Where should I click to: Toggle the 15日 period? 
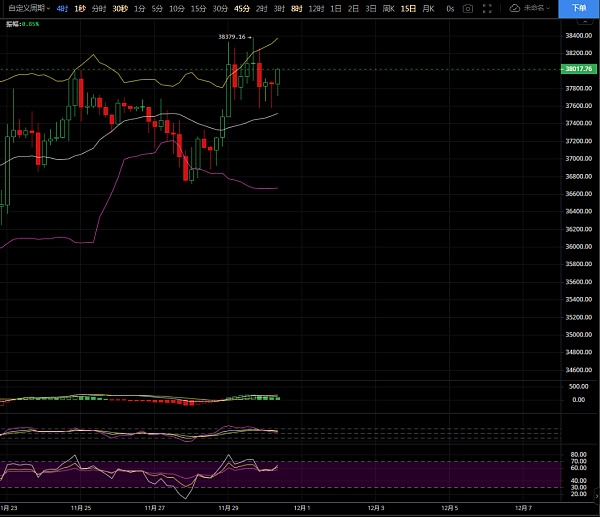tap(408, 8)
